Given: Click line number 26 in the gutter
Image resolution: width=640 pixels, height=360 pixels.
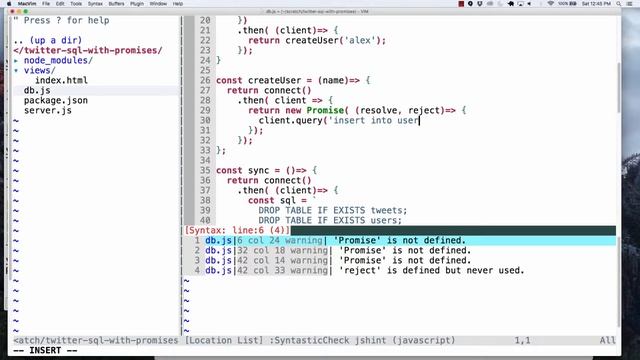Looking at the screenshot, I should [x=205, y=80].
